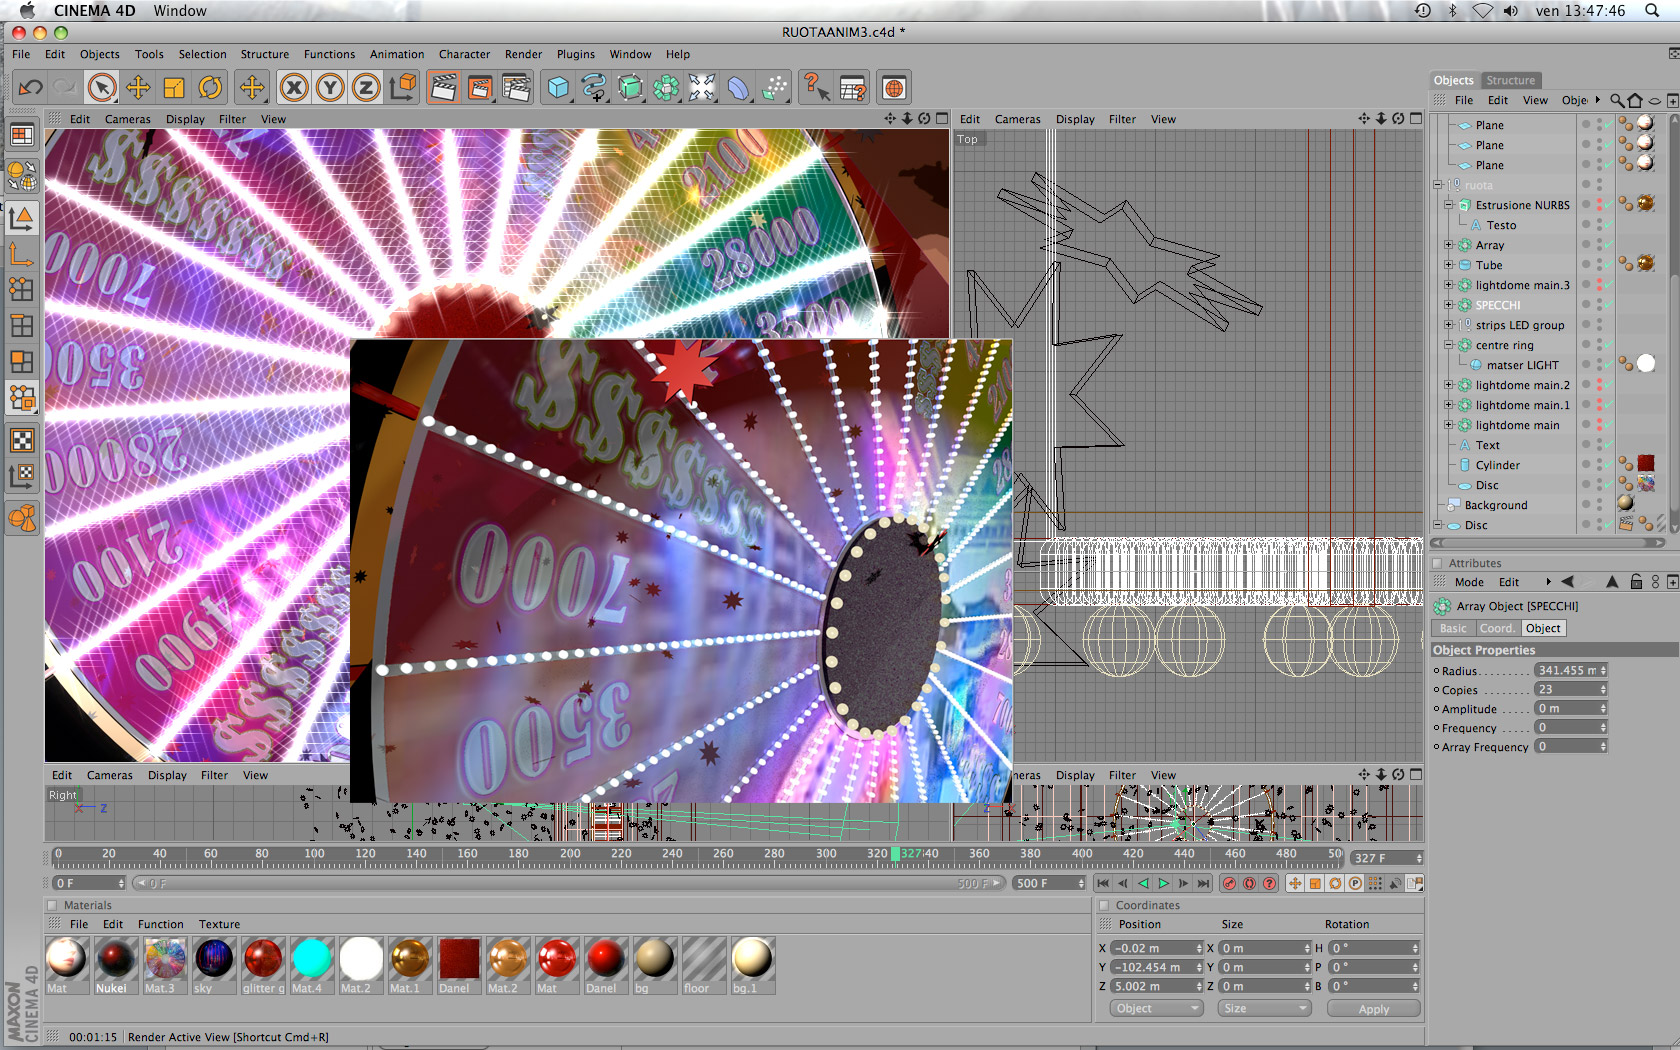Click the Apply button

click(x=1373, y=1009)
